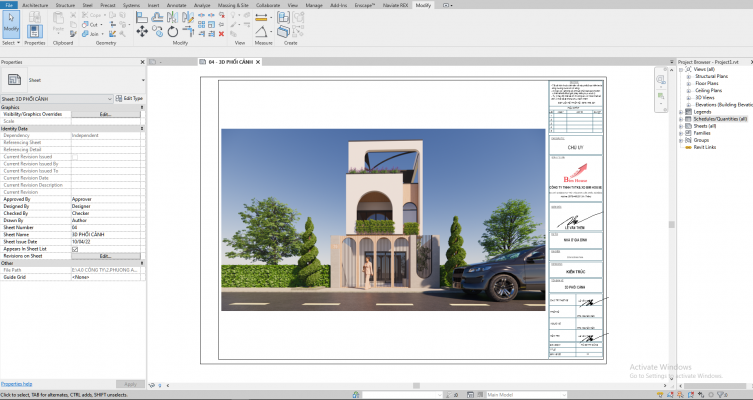Open the Properties help link
753x400 pixels.
[x=17, y=384]
